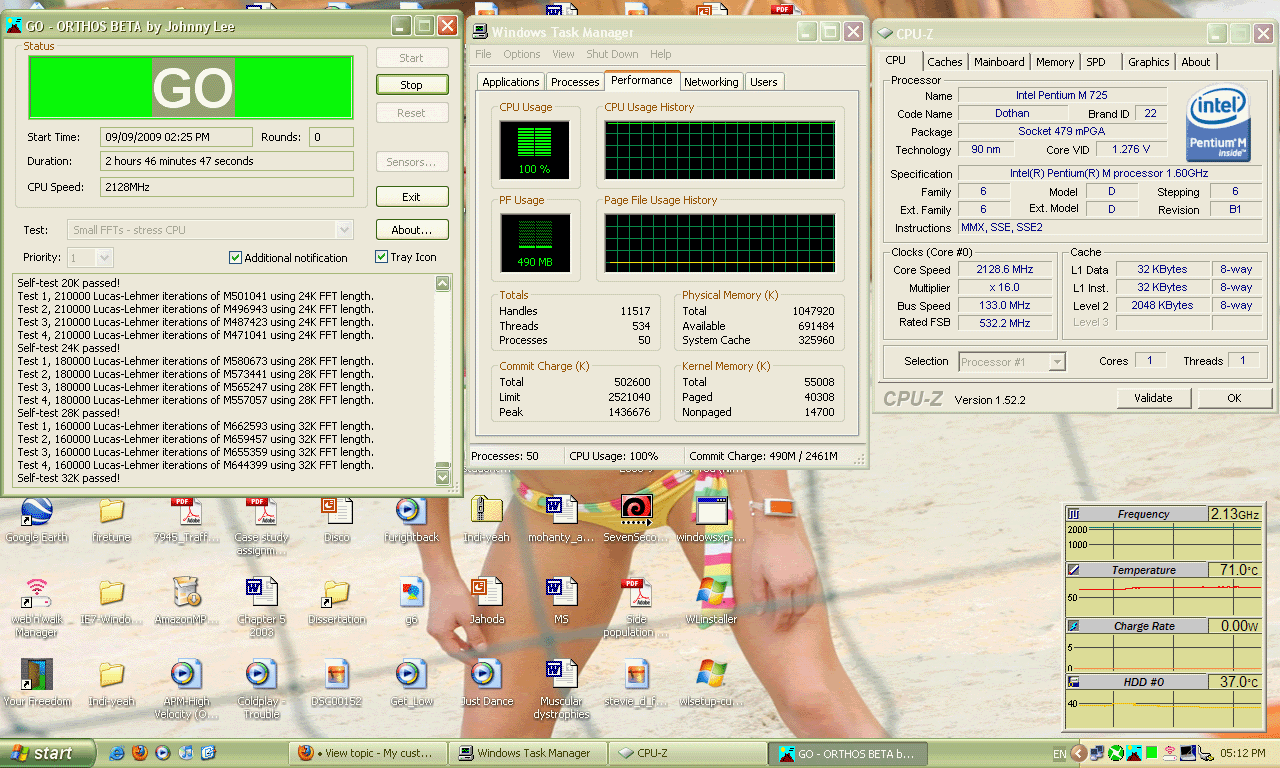Open the Mainboard tab in CPU-Z
Image resolution: width=1280 pixels, height=768 pixels.
pos(999,62)
